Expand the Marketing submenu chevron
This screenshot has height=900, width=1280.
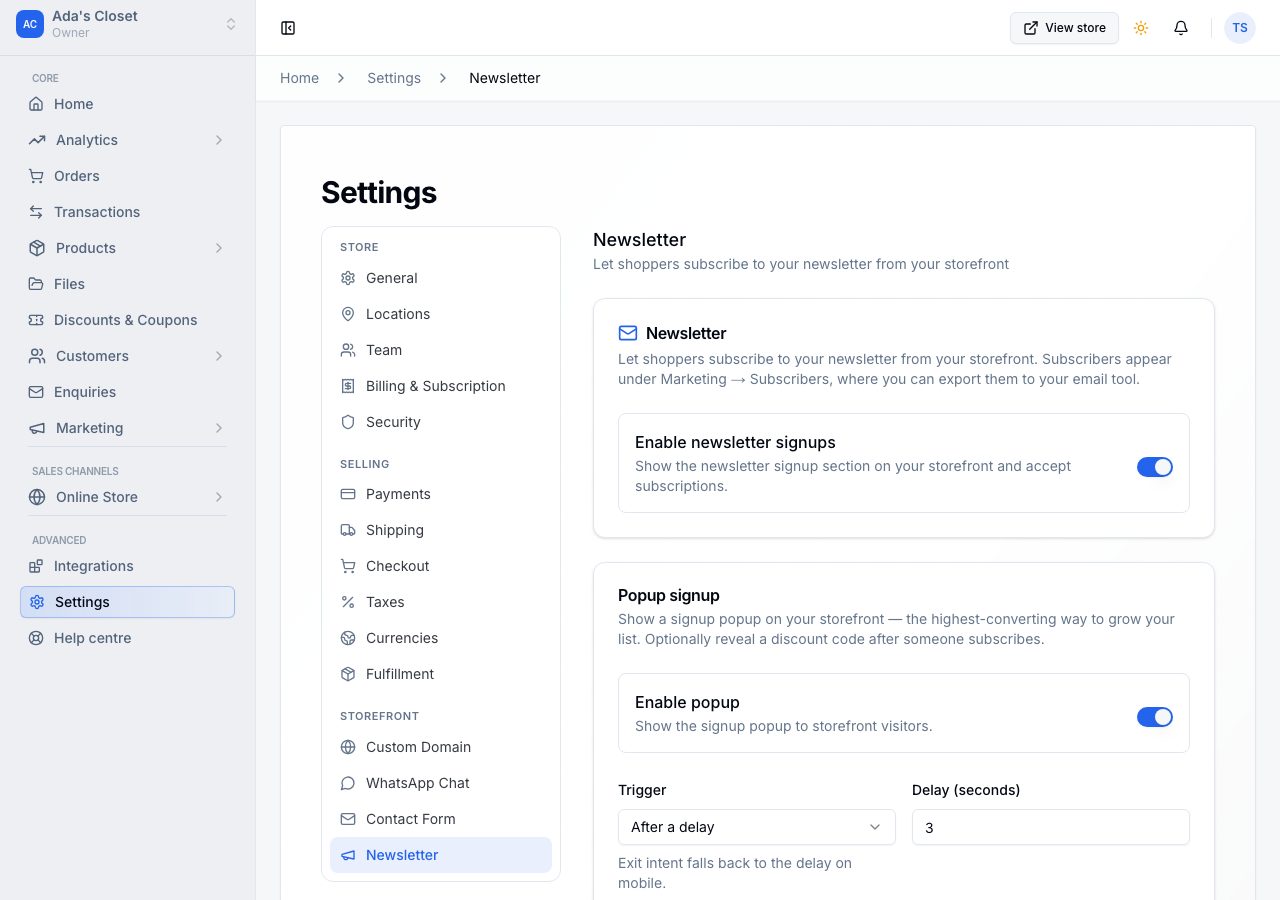coord(219,428)
